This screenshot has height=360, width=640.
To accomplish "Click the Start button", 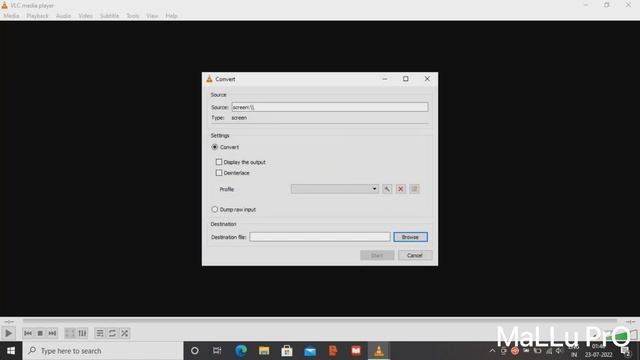I will [x=377, y=255].
